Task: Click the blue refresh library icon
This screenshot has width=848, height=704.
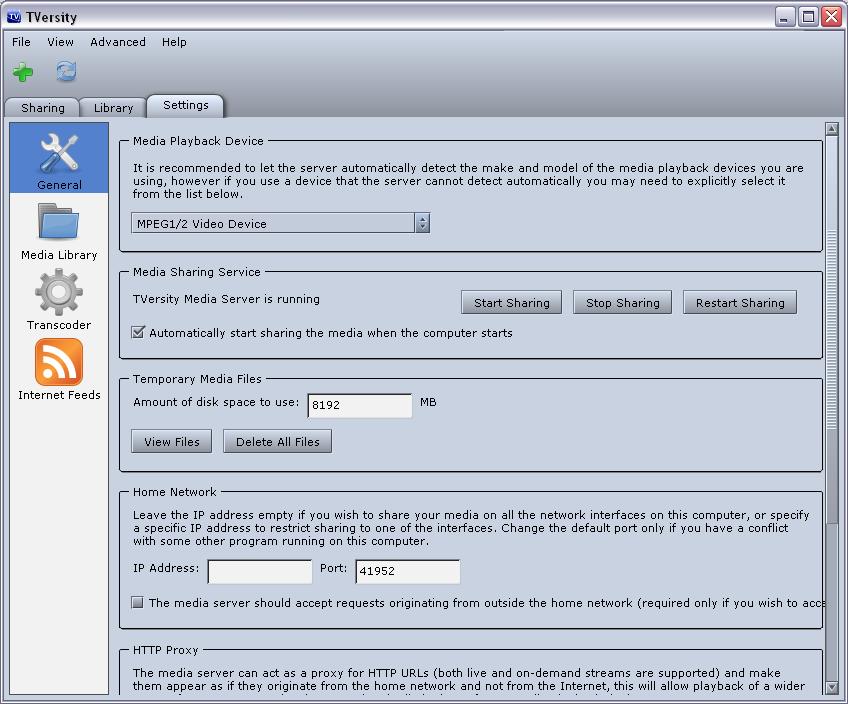Action: [x=66, y=71]
